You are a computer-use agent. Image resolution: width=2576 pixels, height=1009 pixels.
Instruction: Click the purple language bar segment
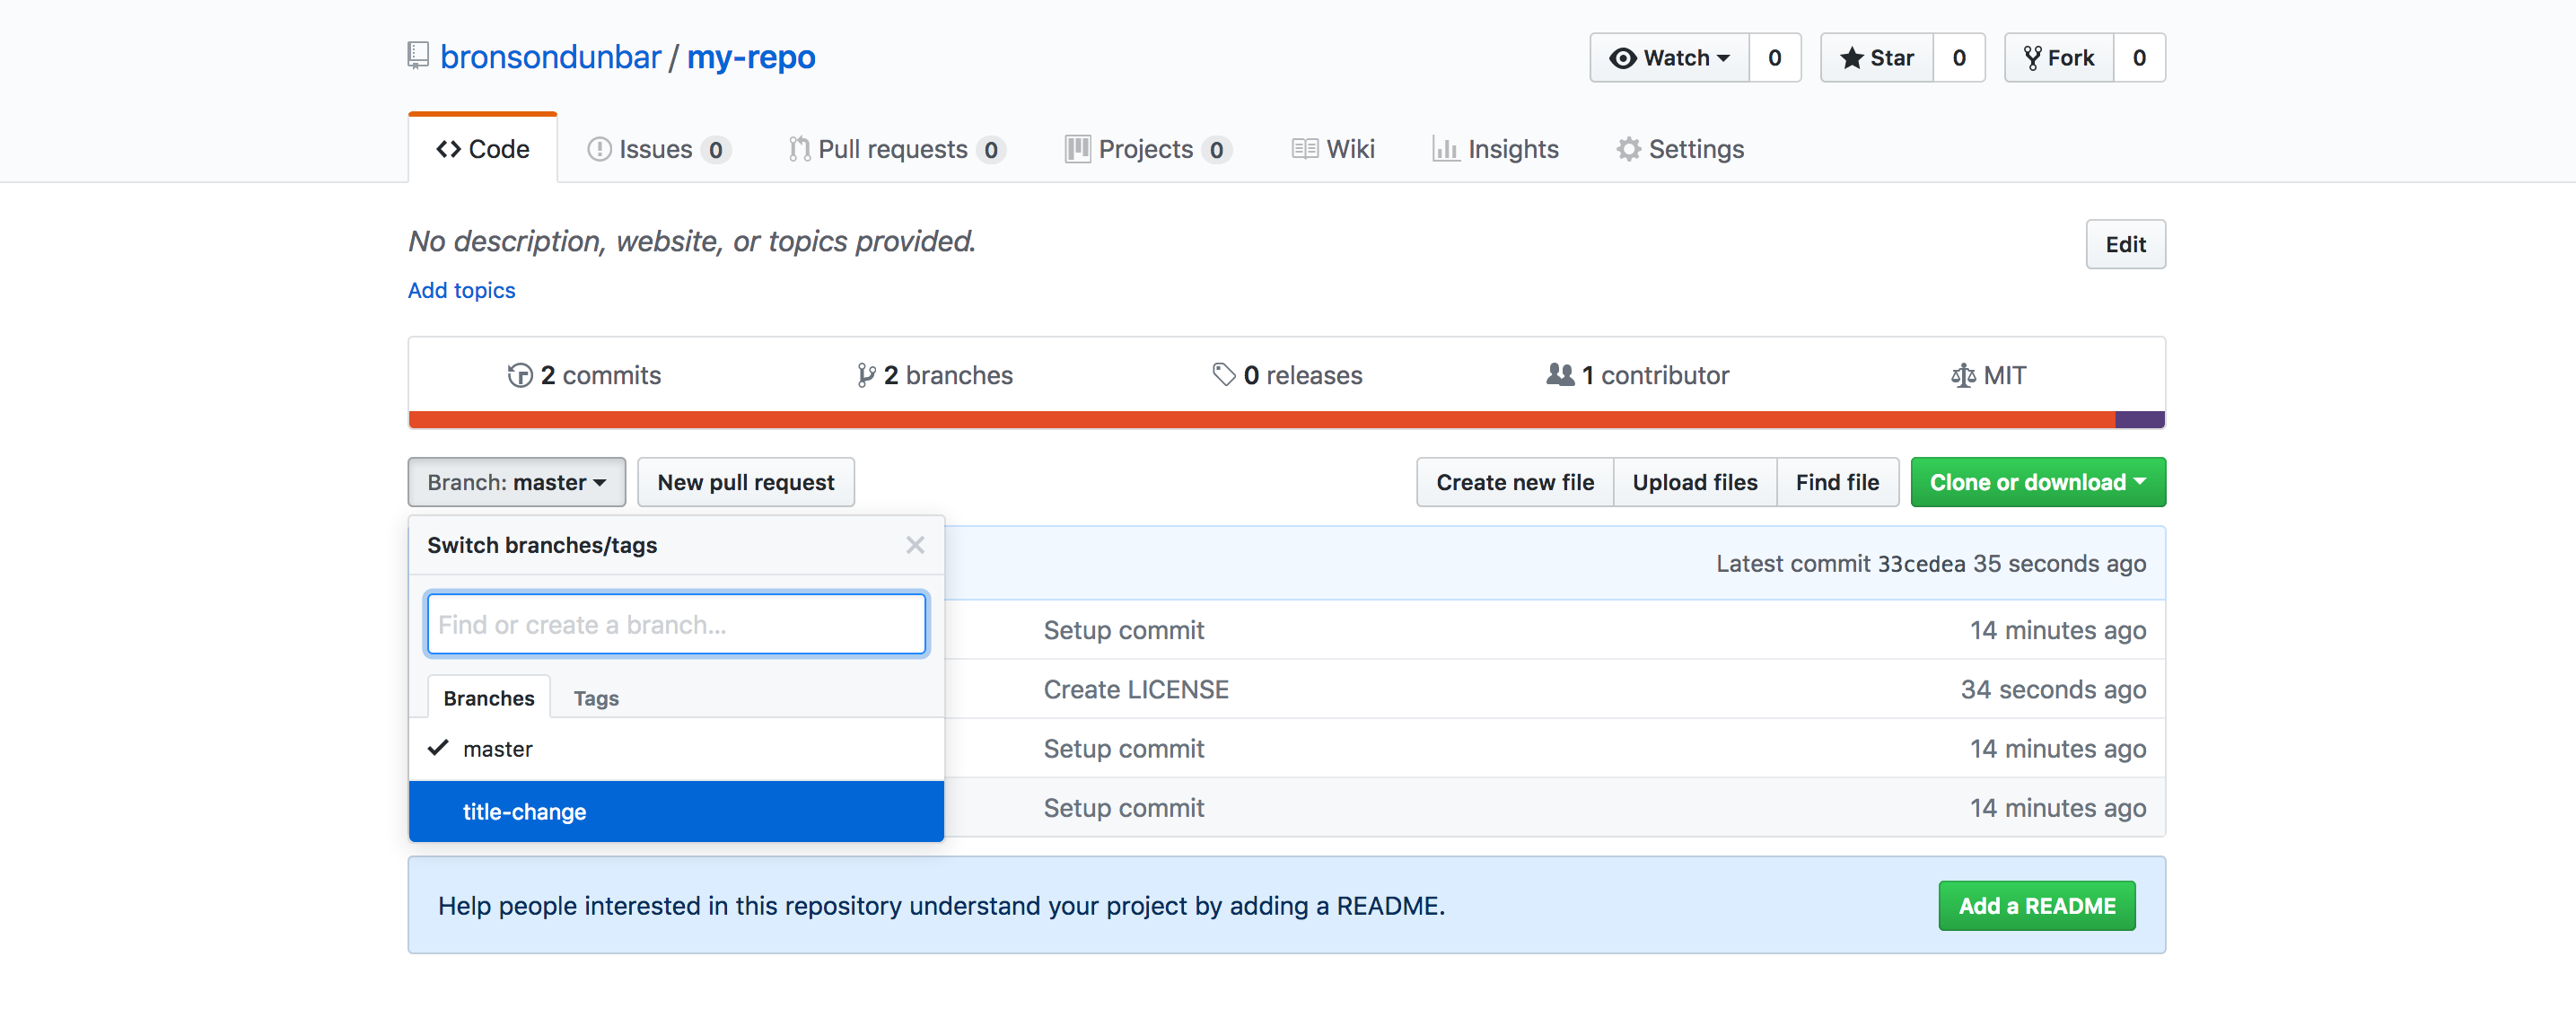click(x=2139, y=420)
